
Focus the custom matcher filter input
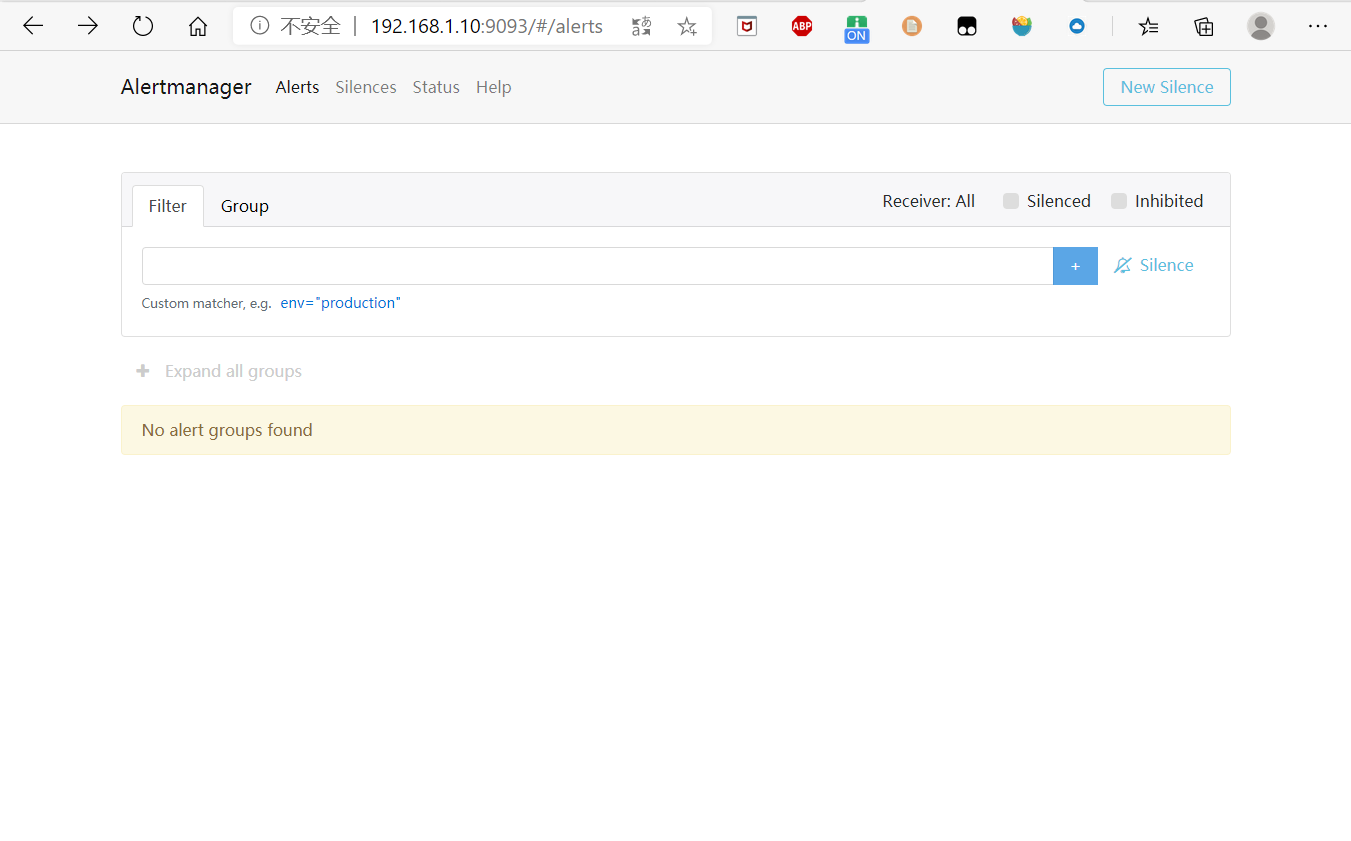[x=597, y=266]
